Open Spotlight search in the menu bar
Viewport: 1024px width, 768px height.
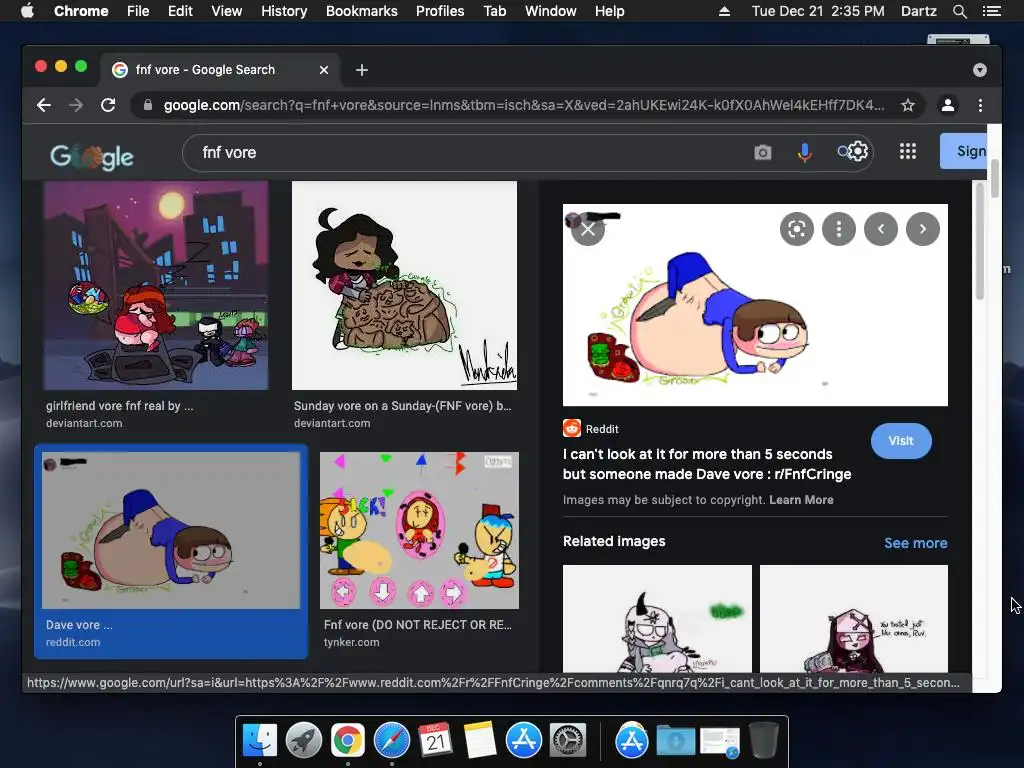coord(959,11)
